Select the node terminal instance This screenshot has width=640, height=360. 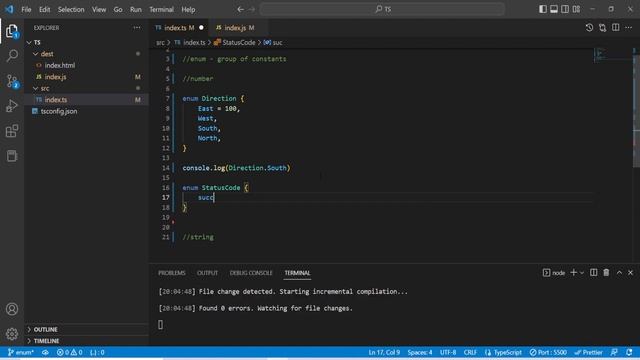(x=554, y=273)
